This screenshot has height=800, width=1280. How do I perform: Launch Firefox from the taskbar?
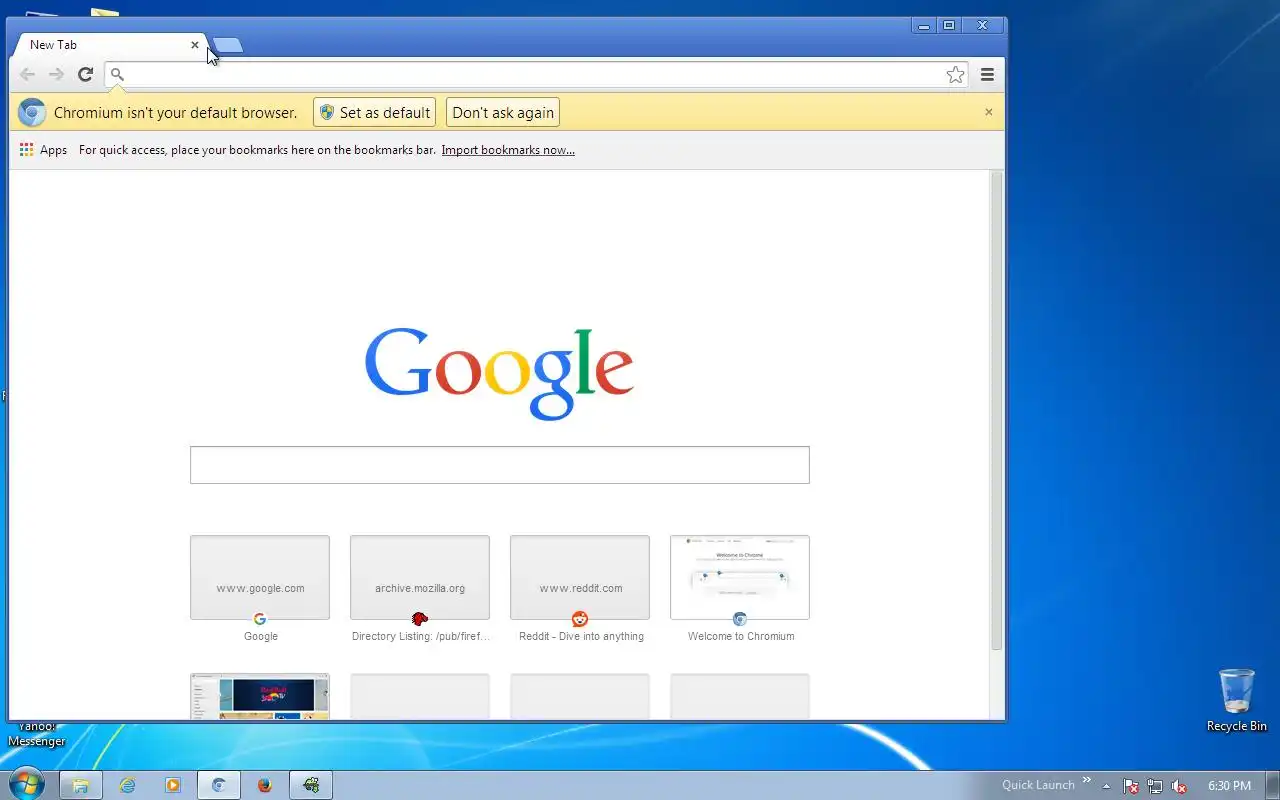265,785
